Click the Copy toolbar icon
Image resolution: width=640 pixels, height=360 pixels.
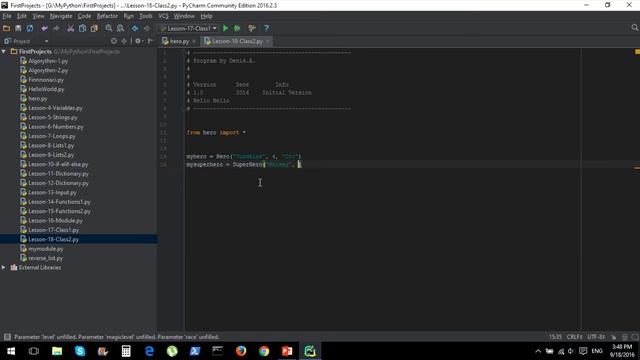tap(82, 28)
